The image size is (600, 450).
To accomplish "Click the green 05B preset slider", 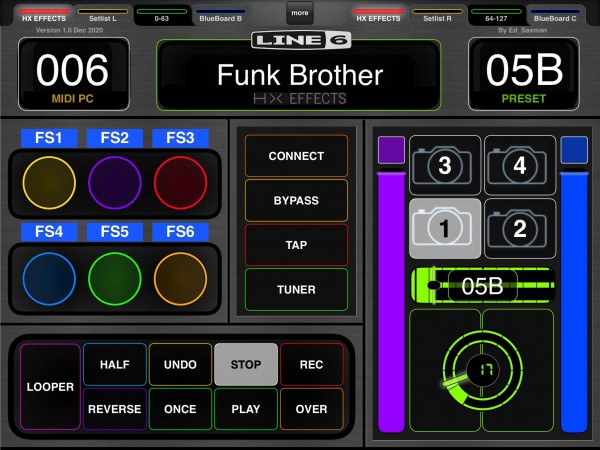I will 482,285.
